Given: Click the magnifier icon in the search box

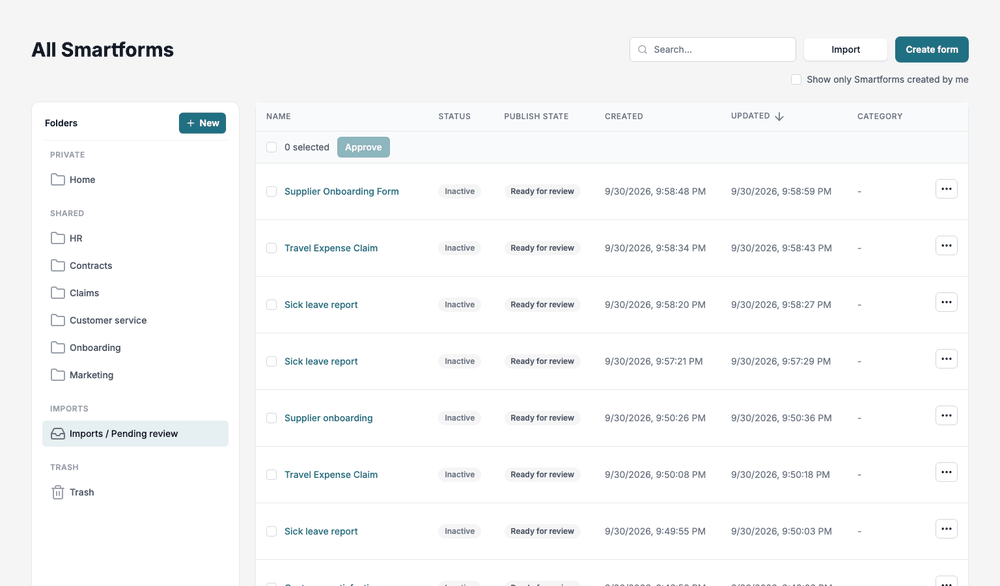Looking at the screenshot, I should click(642, 50).
